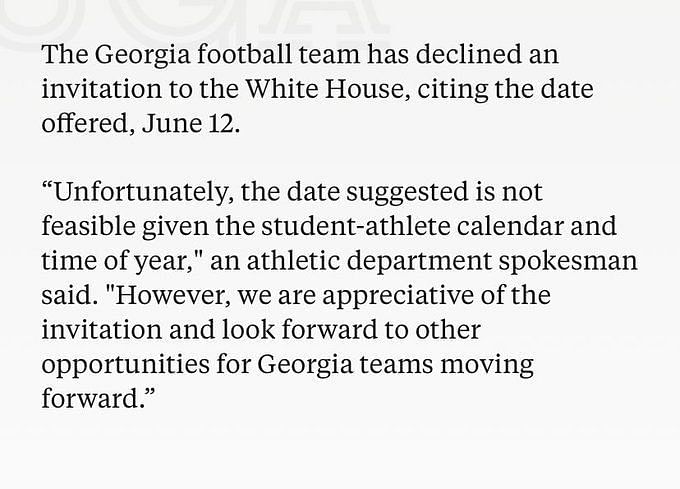Click the words "White House"
The image size is (680, 489).
pos(327,89)
